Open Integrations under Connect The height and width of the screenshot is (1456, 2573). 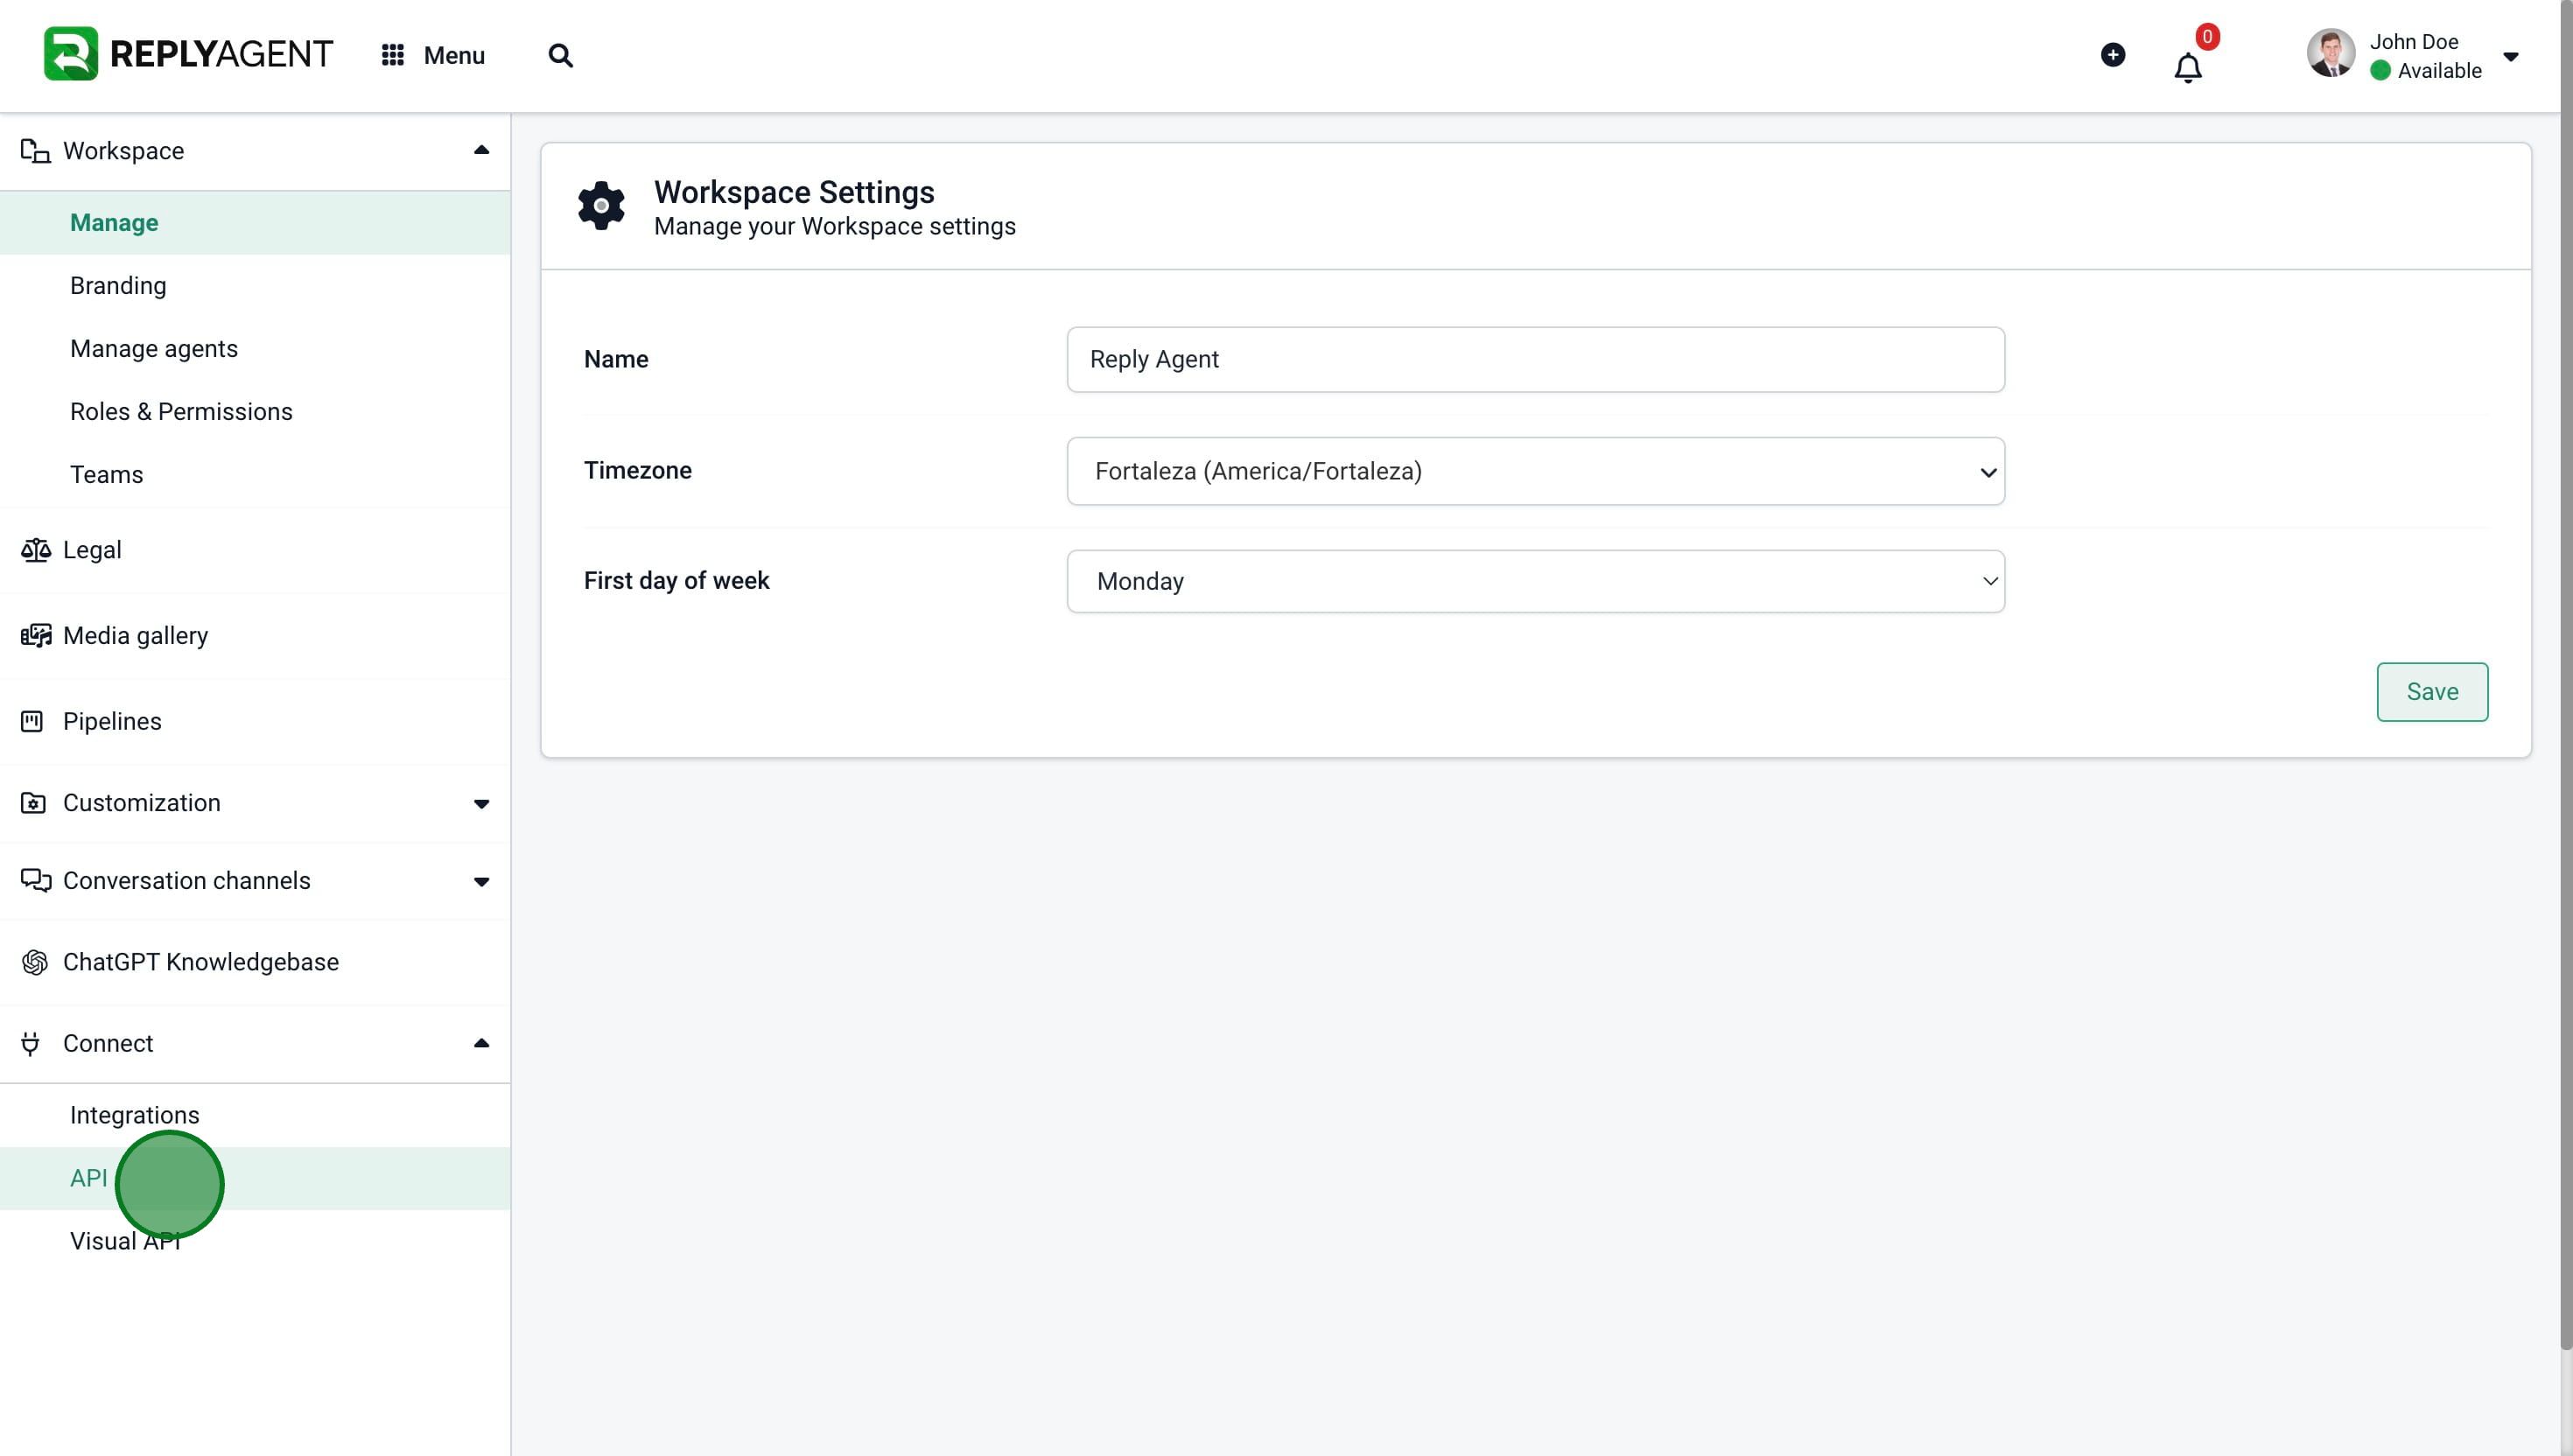point(255,1115)
